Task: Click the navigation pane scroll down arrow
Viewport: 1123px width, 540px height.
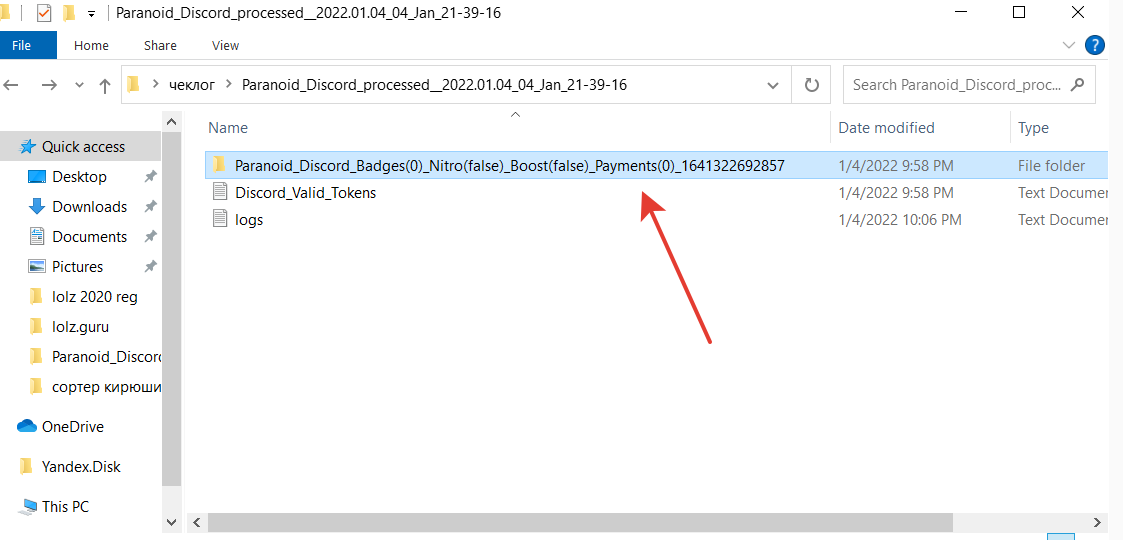Action: (x=171, y=521)
